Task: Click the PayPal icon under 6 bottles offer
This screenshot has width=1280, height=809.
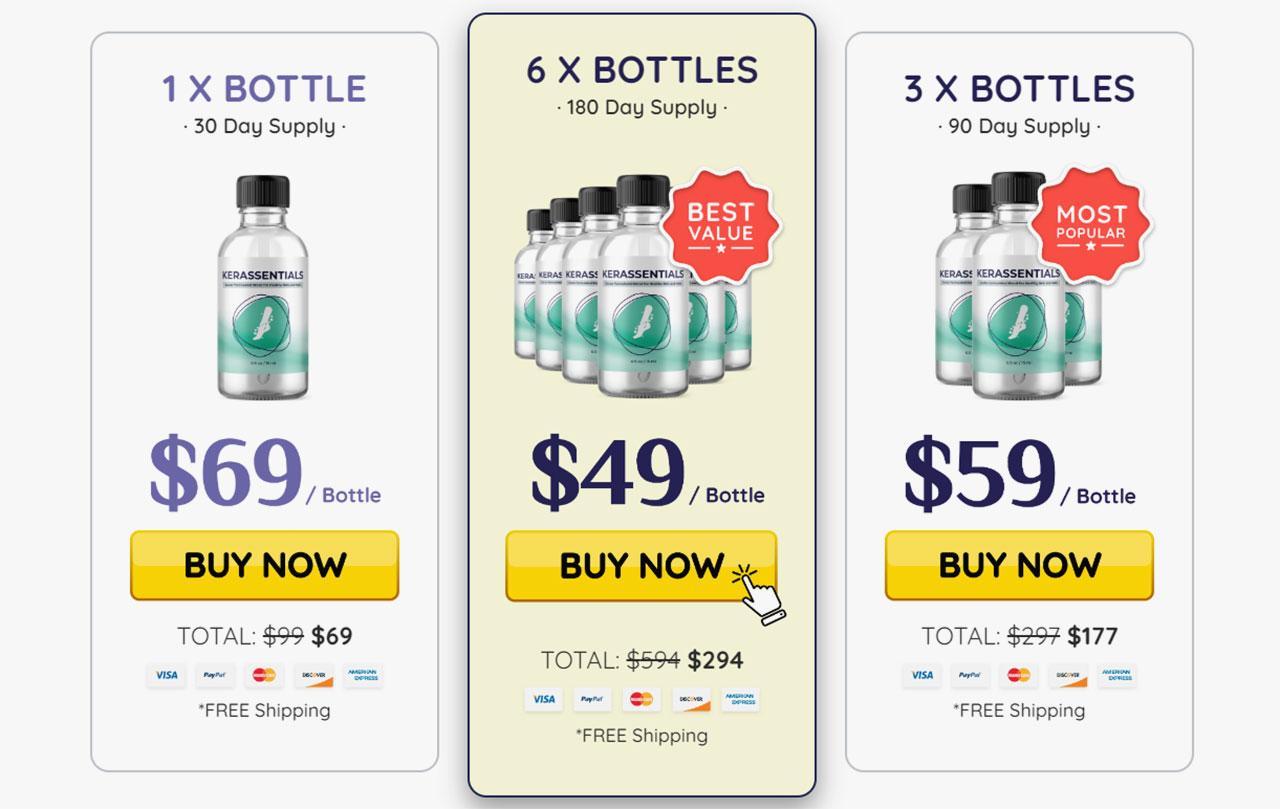Action: point(592,699)
